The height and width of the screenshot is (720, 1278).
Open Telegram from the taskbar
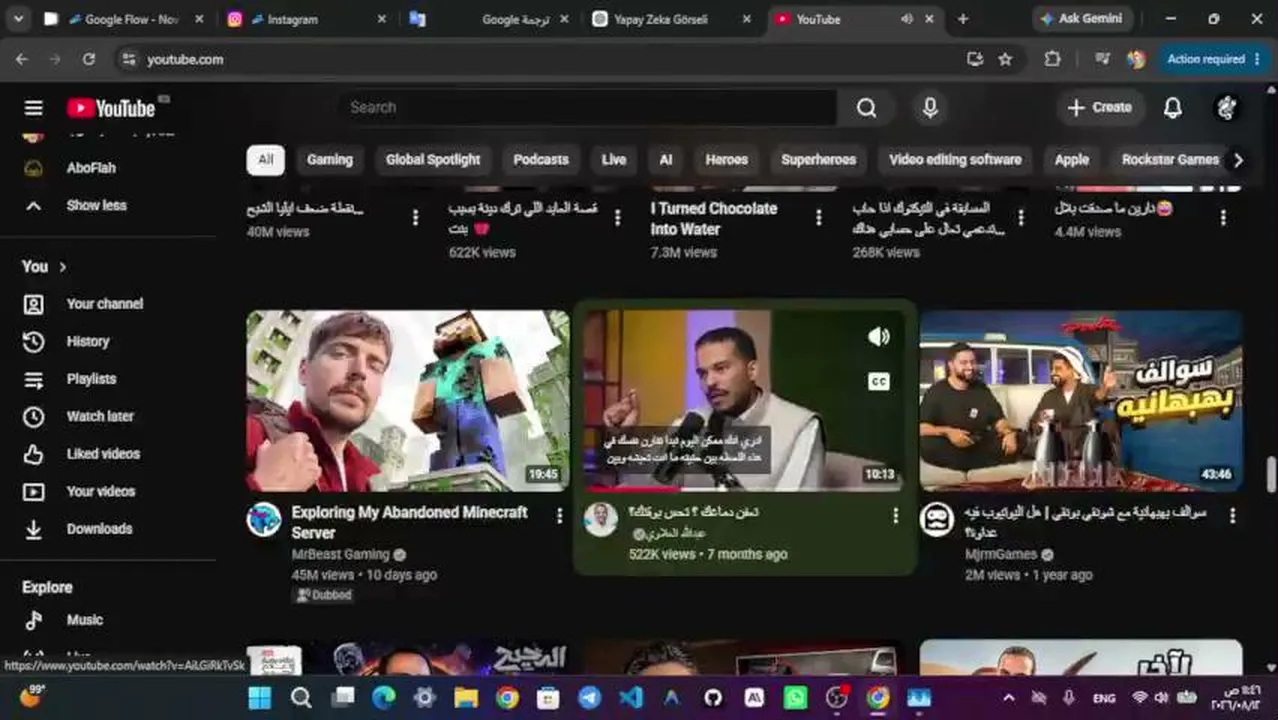click(x=590, y=698)
